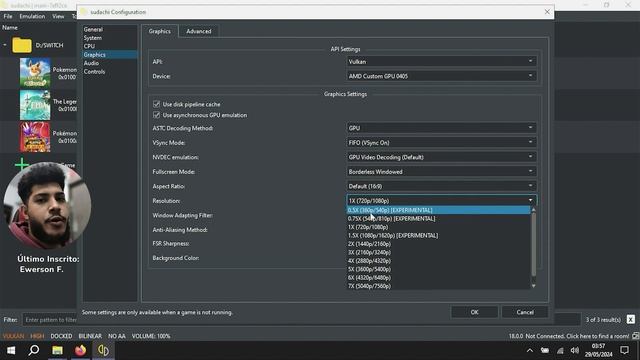Open the Windows Start menu
The image size is (640, 360).
pos(11,351)
